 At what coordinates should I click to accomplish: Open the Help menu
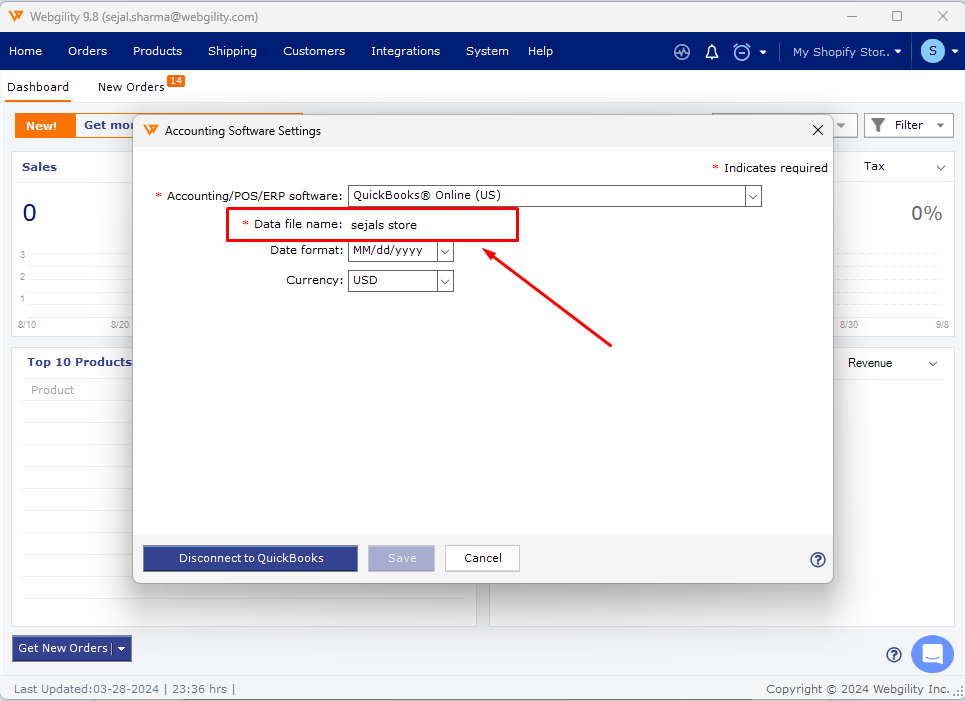[x=540, y=51]
